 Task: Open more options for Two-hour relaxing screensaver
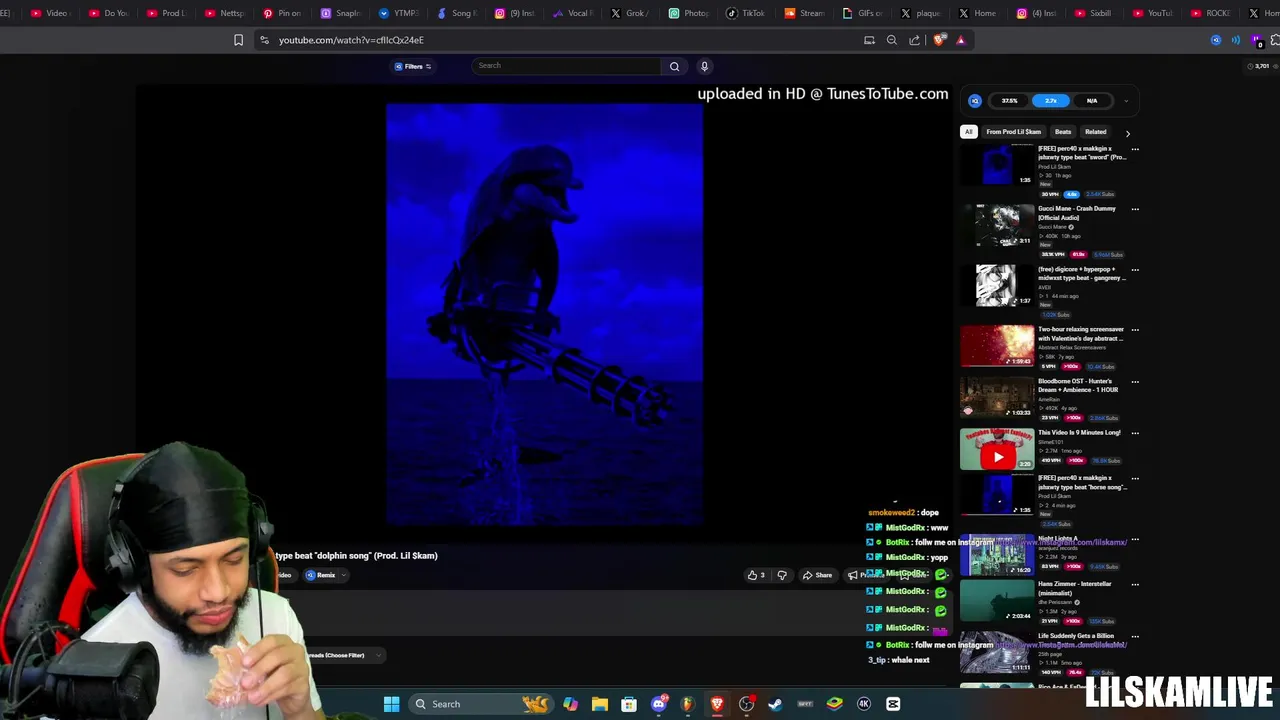point(1135,329)
